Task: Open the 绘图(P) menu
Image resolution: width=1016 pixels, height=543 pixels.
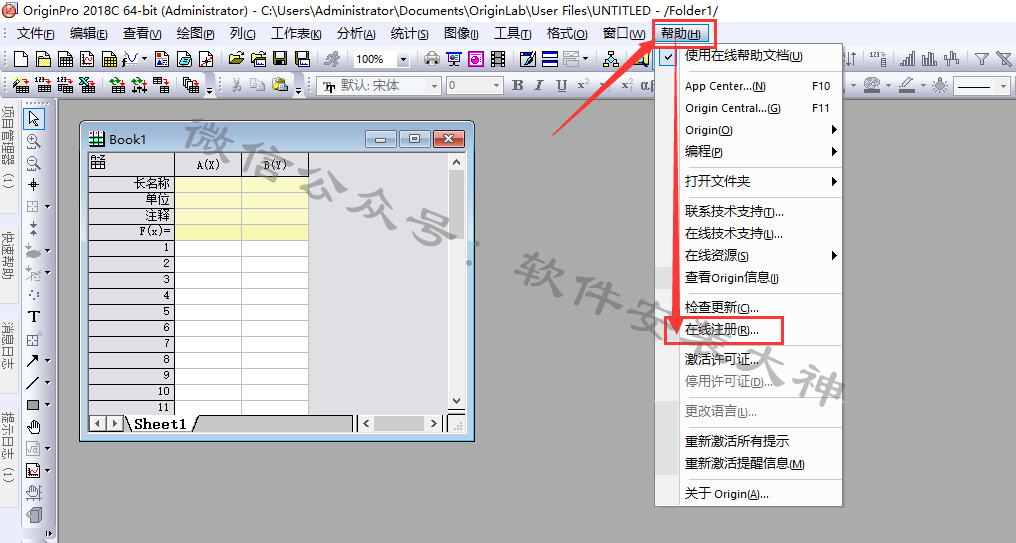Action: [195, 34]
